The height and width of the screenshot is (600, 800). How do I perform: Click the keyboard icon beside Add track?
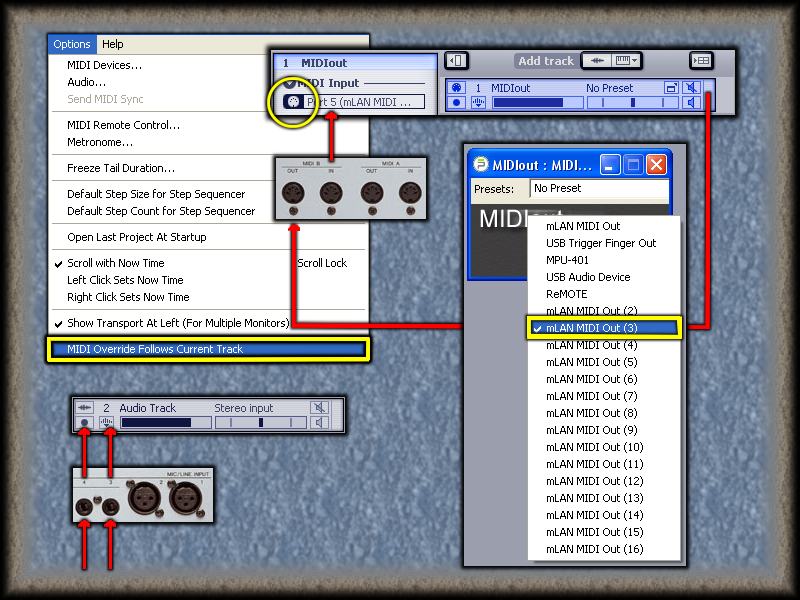pos(626,61)
